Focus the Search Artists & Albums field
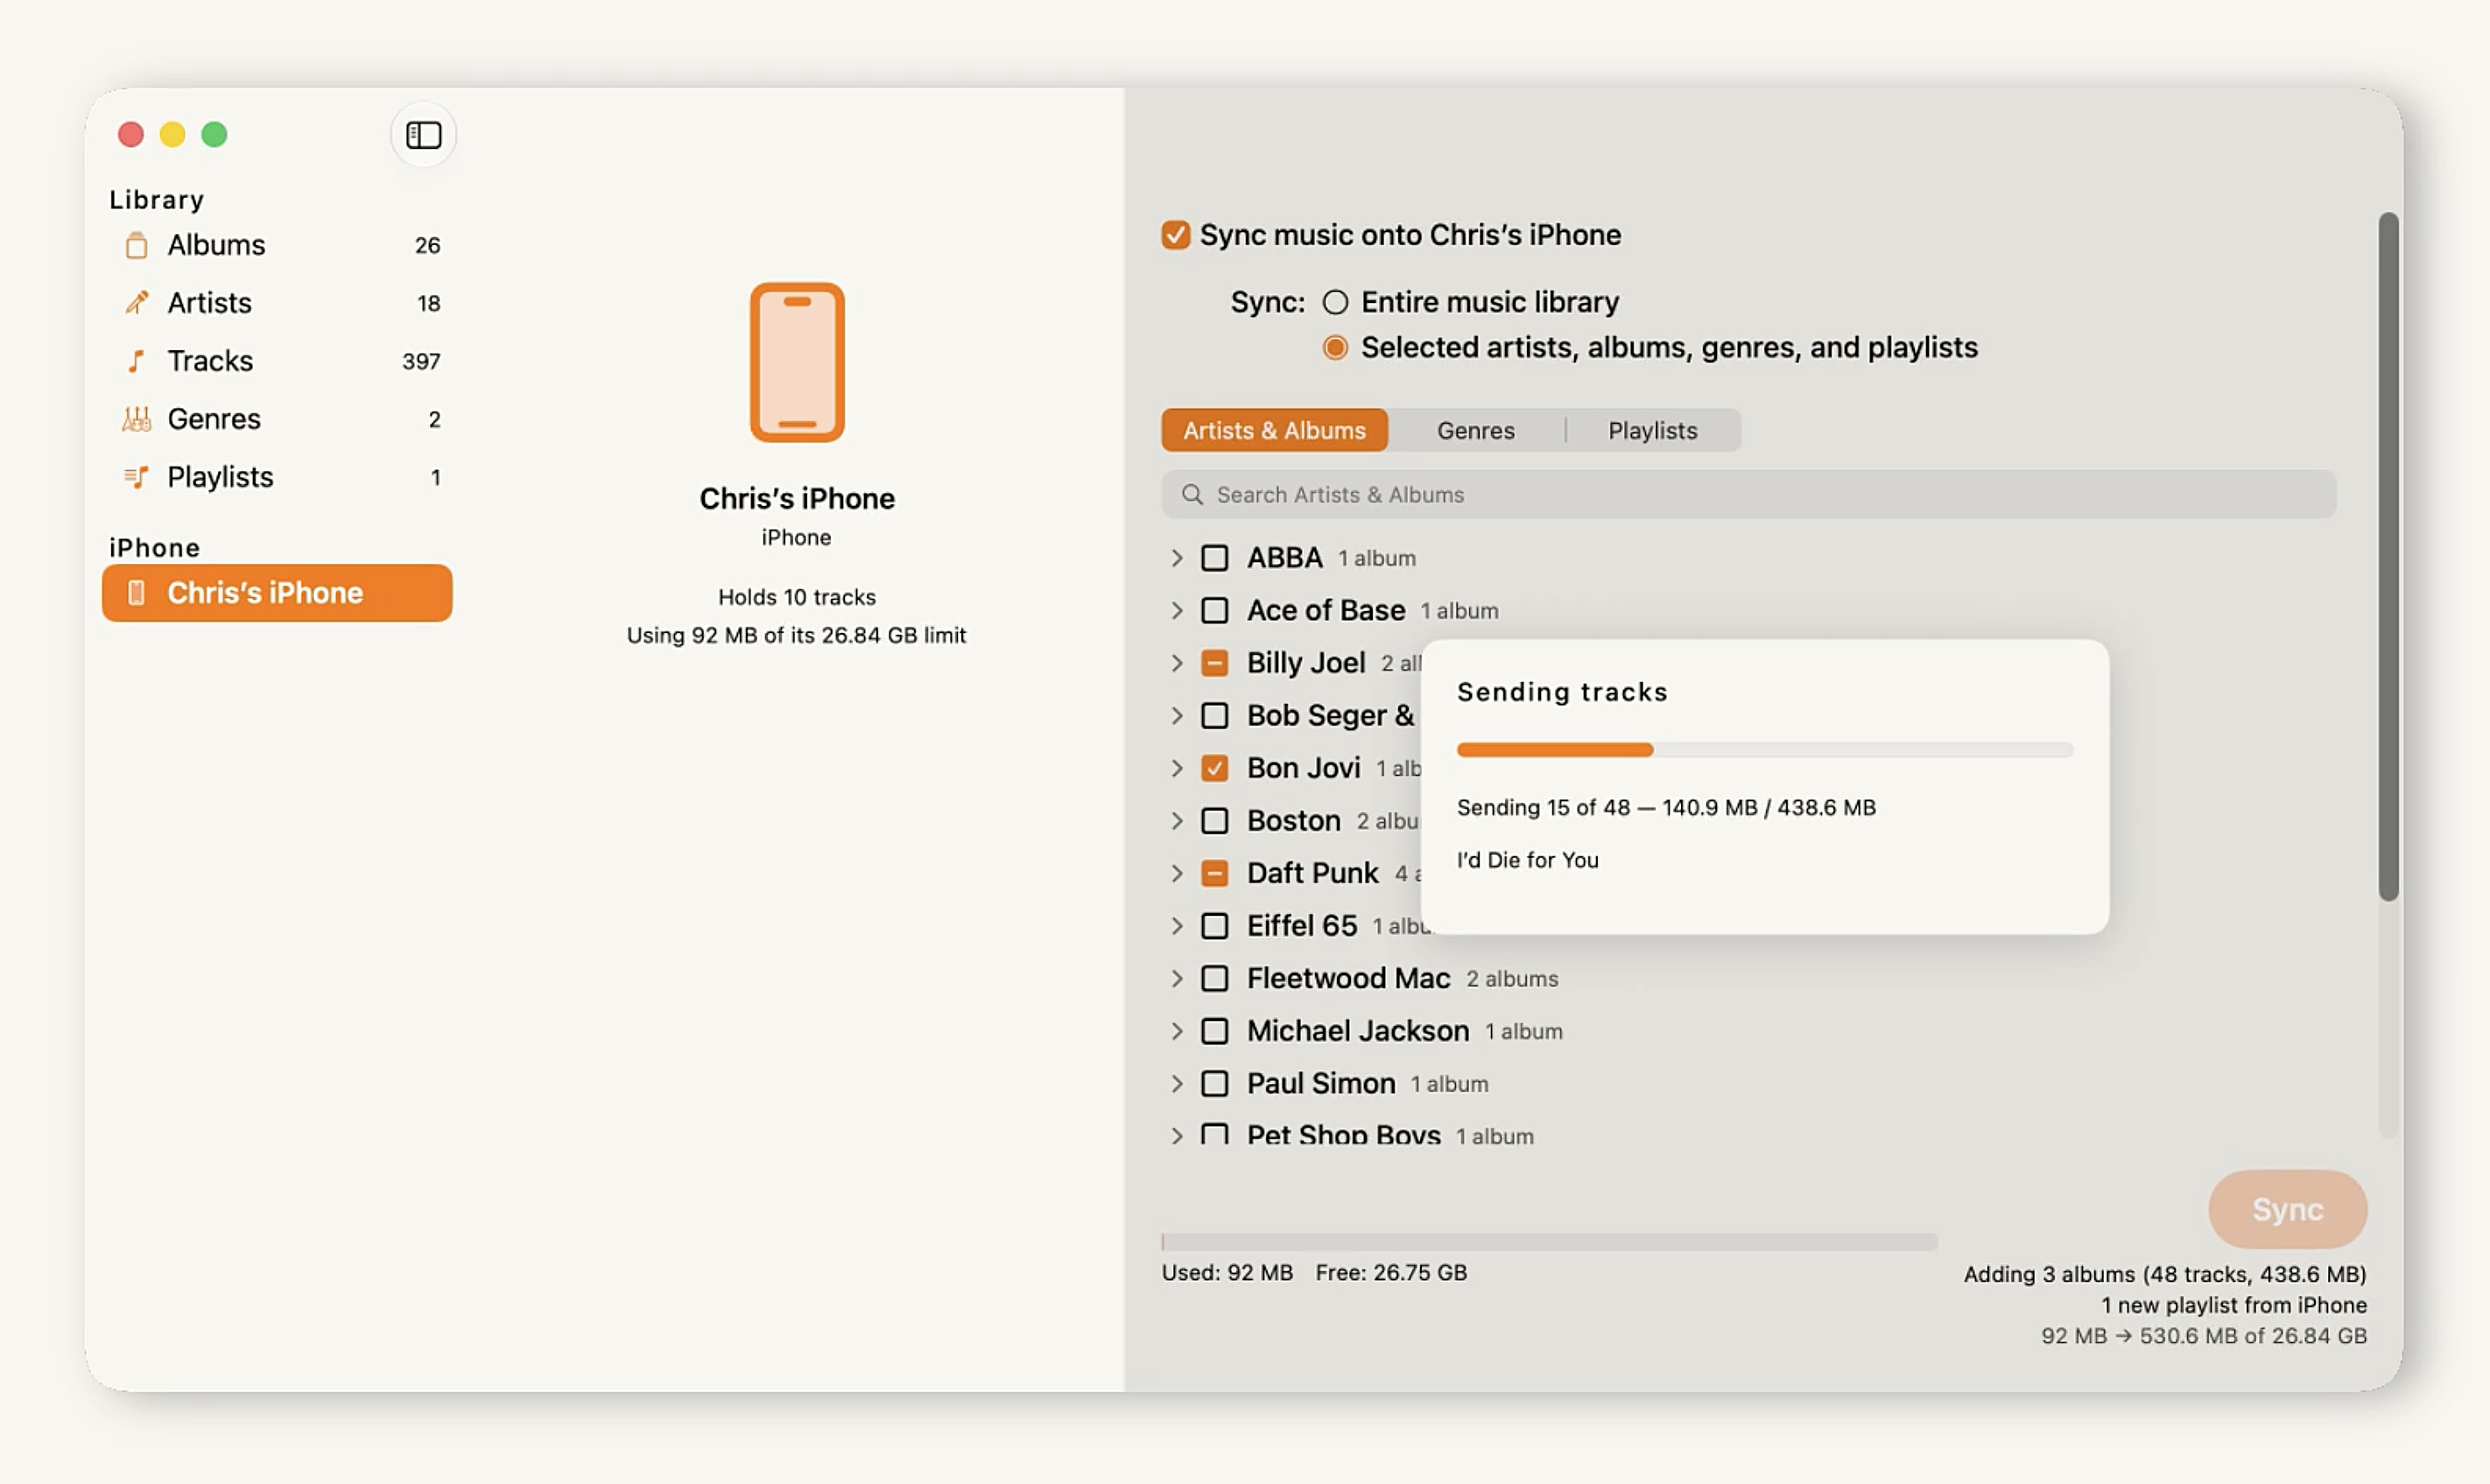This screenshot has width=2490, height=1484. click(1748, 495)
